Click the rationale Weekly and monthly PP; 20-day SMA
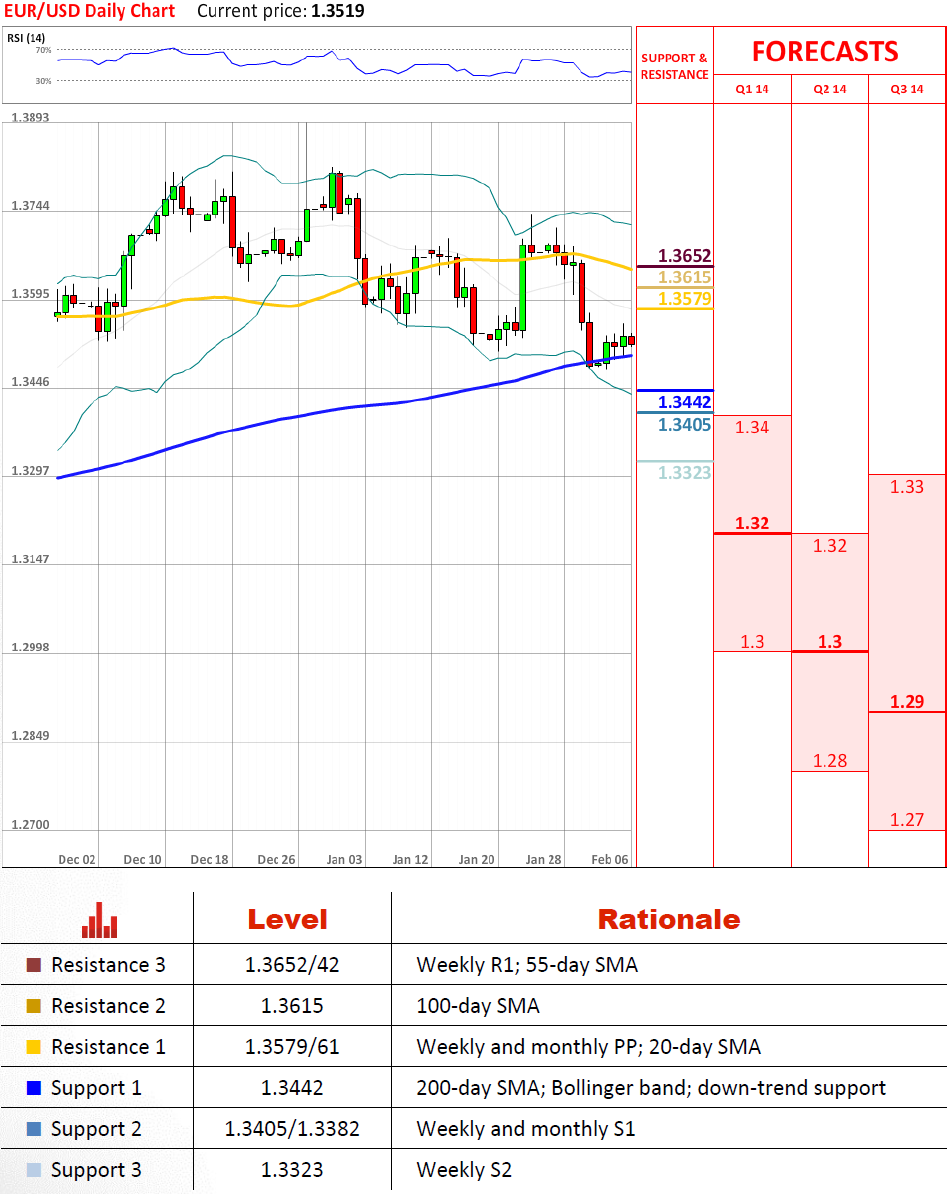The width and height of the screenshot is (949, 1194). tap(589, 1048)
